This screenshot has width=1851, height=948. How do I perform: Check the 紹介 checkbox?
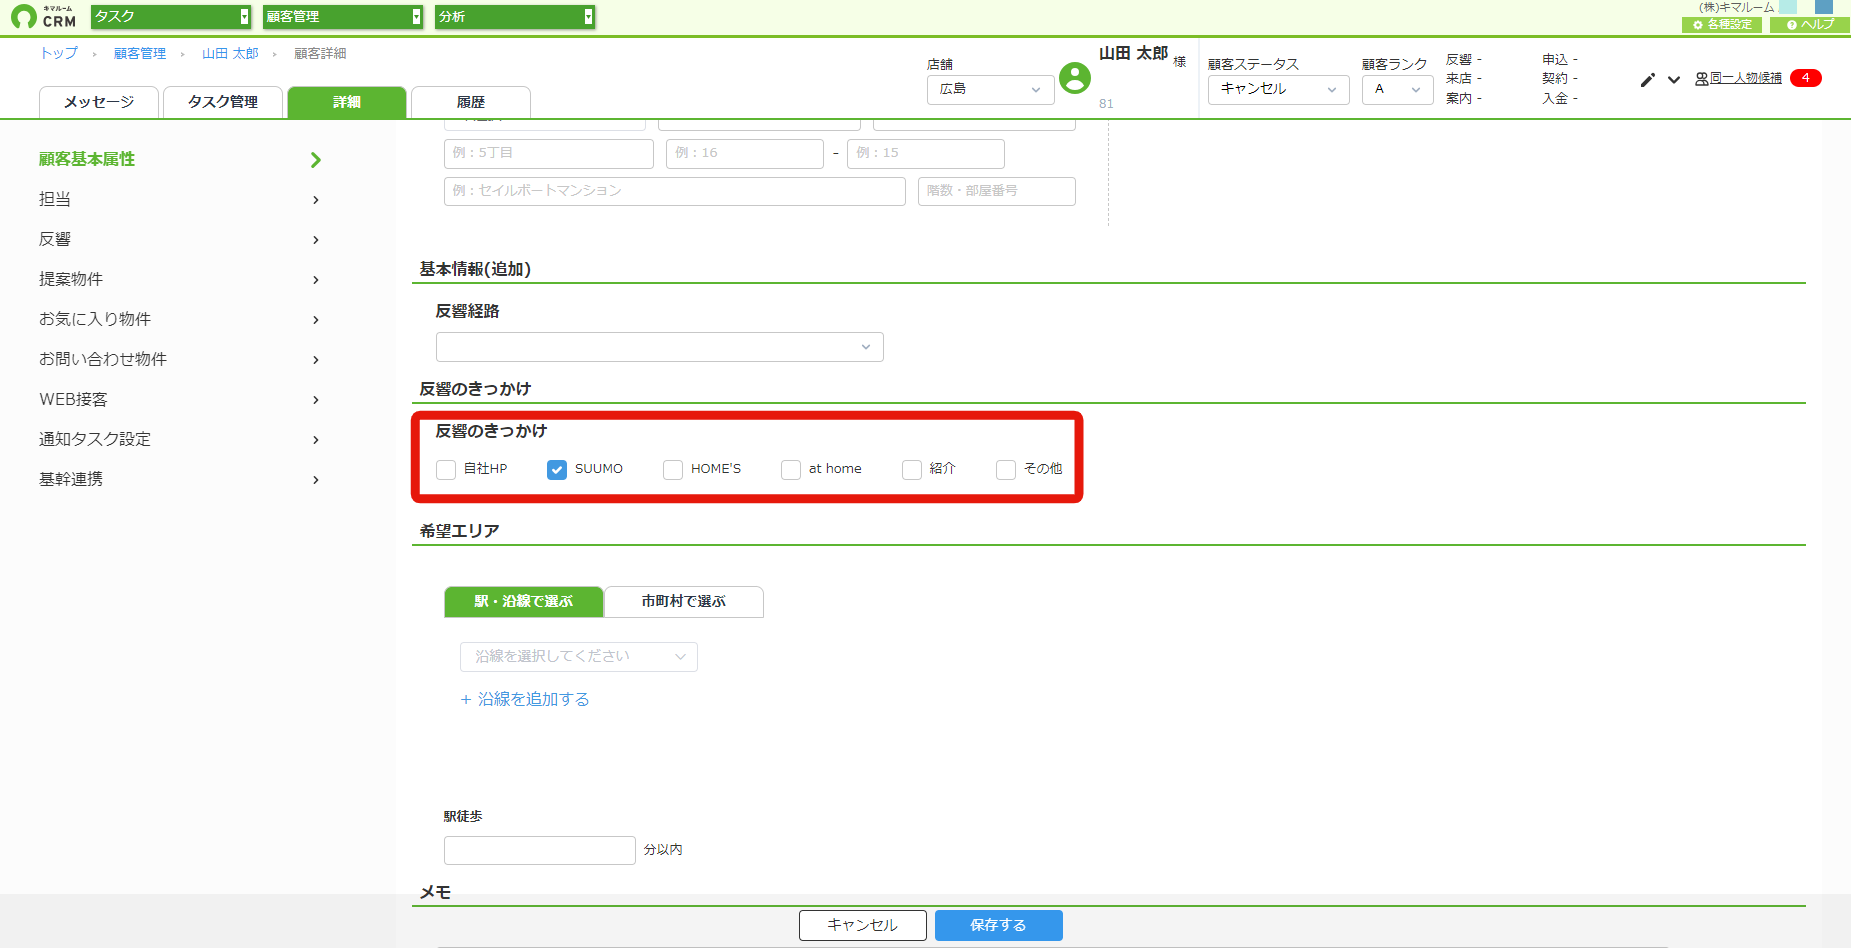pyautogui.click(x=912, y=469)
